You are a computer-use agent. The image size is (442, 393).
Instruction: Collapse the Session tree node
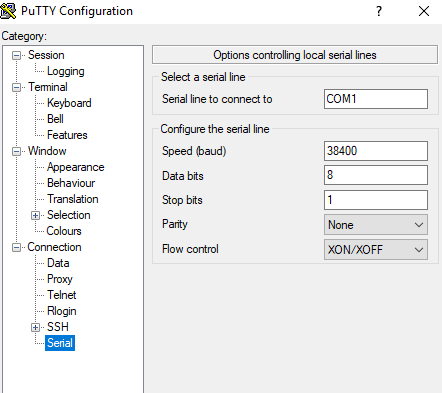click(x=16, y=55)
